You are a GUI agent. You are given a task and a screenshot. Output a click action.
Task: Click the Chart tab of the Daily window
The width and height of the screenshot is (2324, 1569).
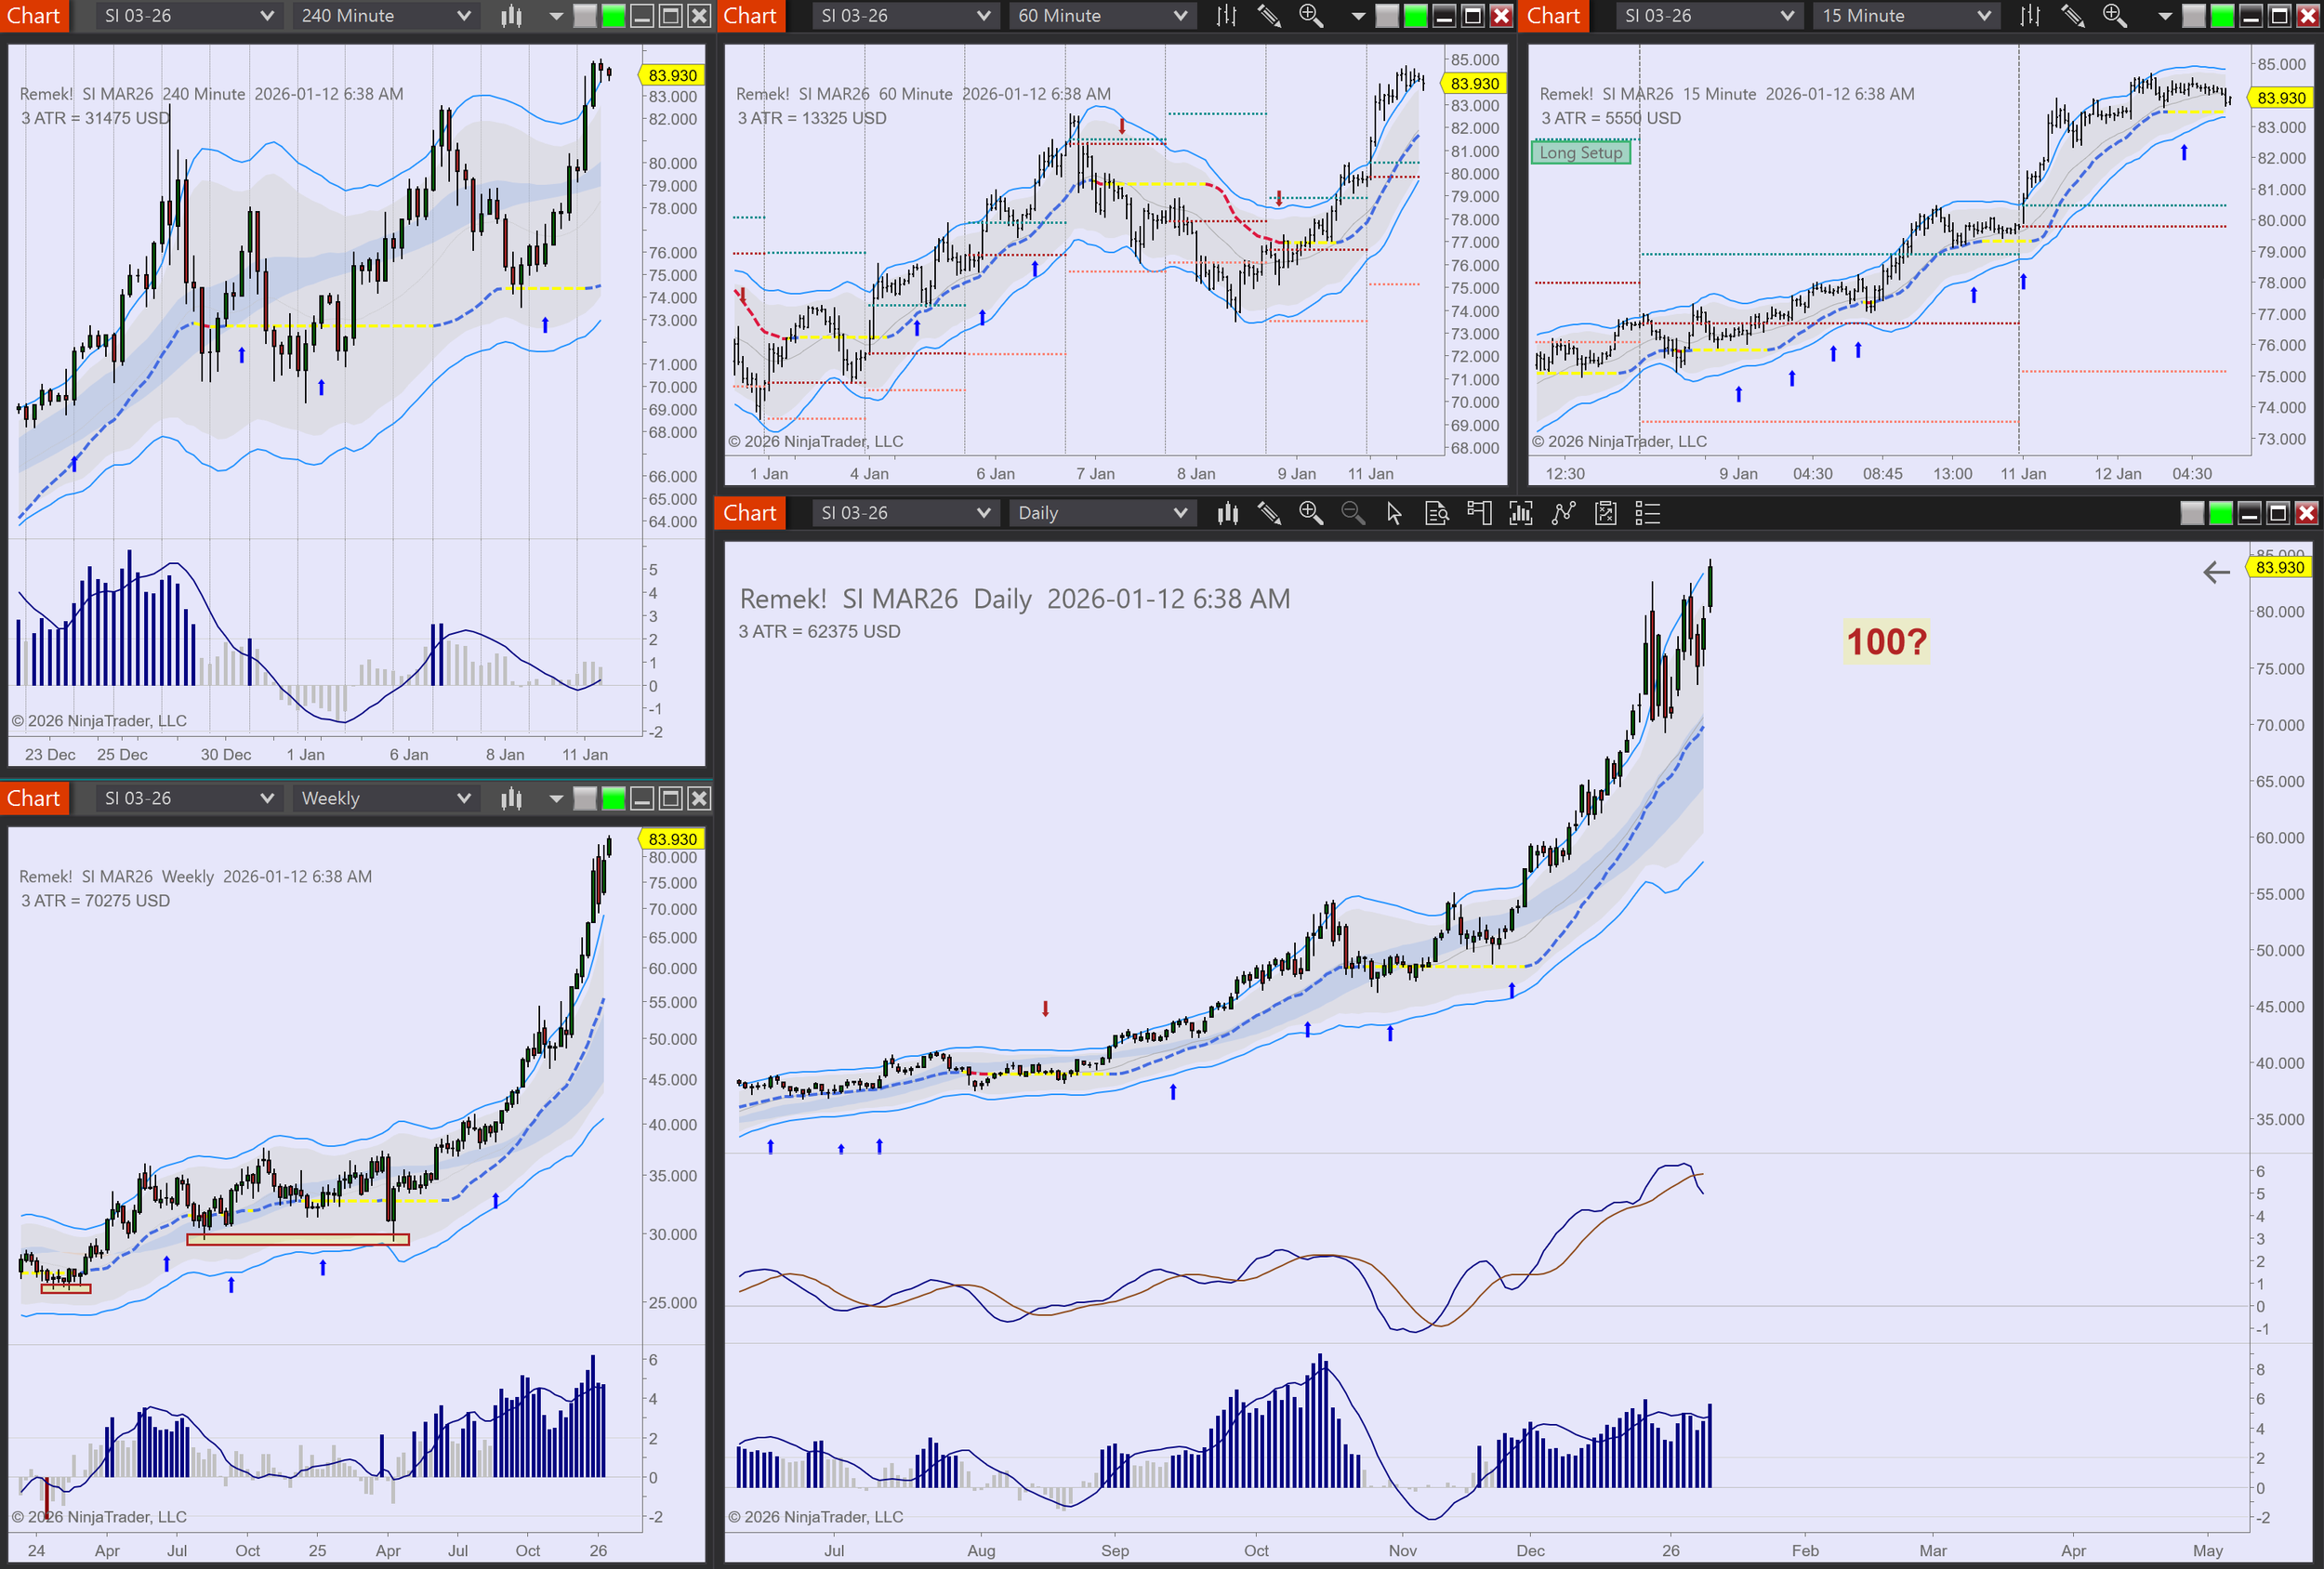(749, 513)
